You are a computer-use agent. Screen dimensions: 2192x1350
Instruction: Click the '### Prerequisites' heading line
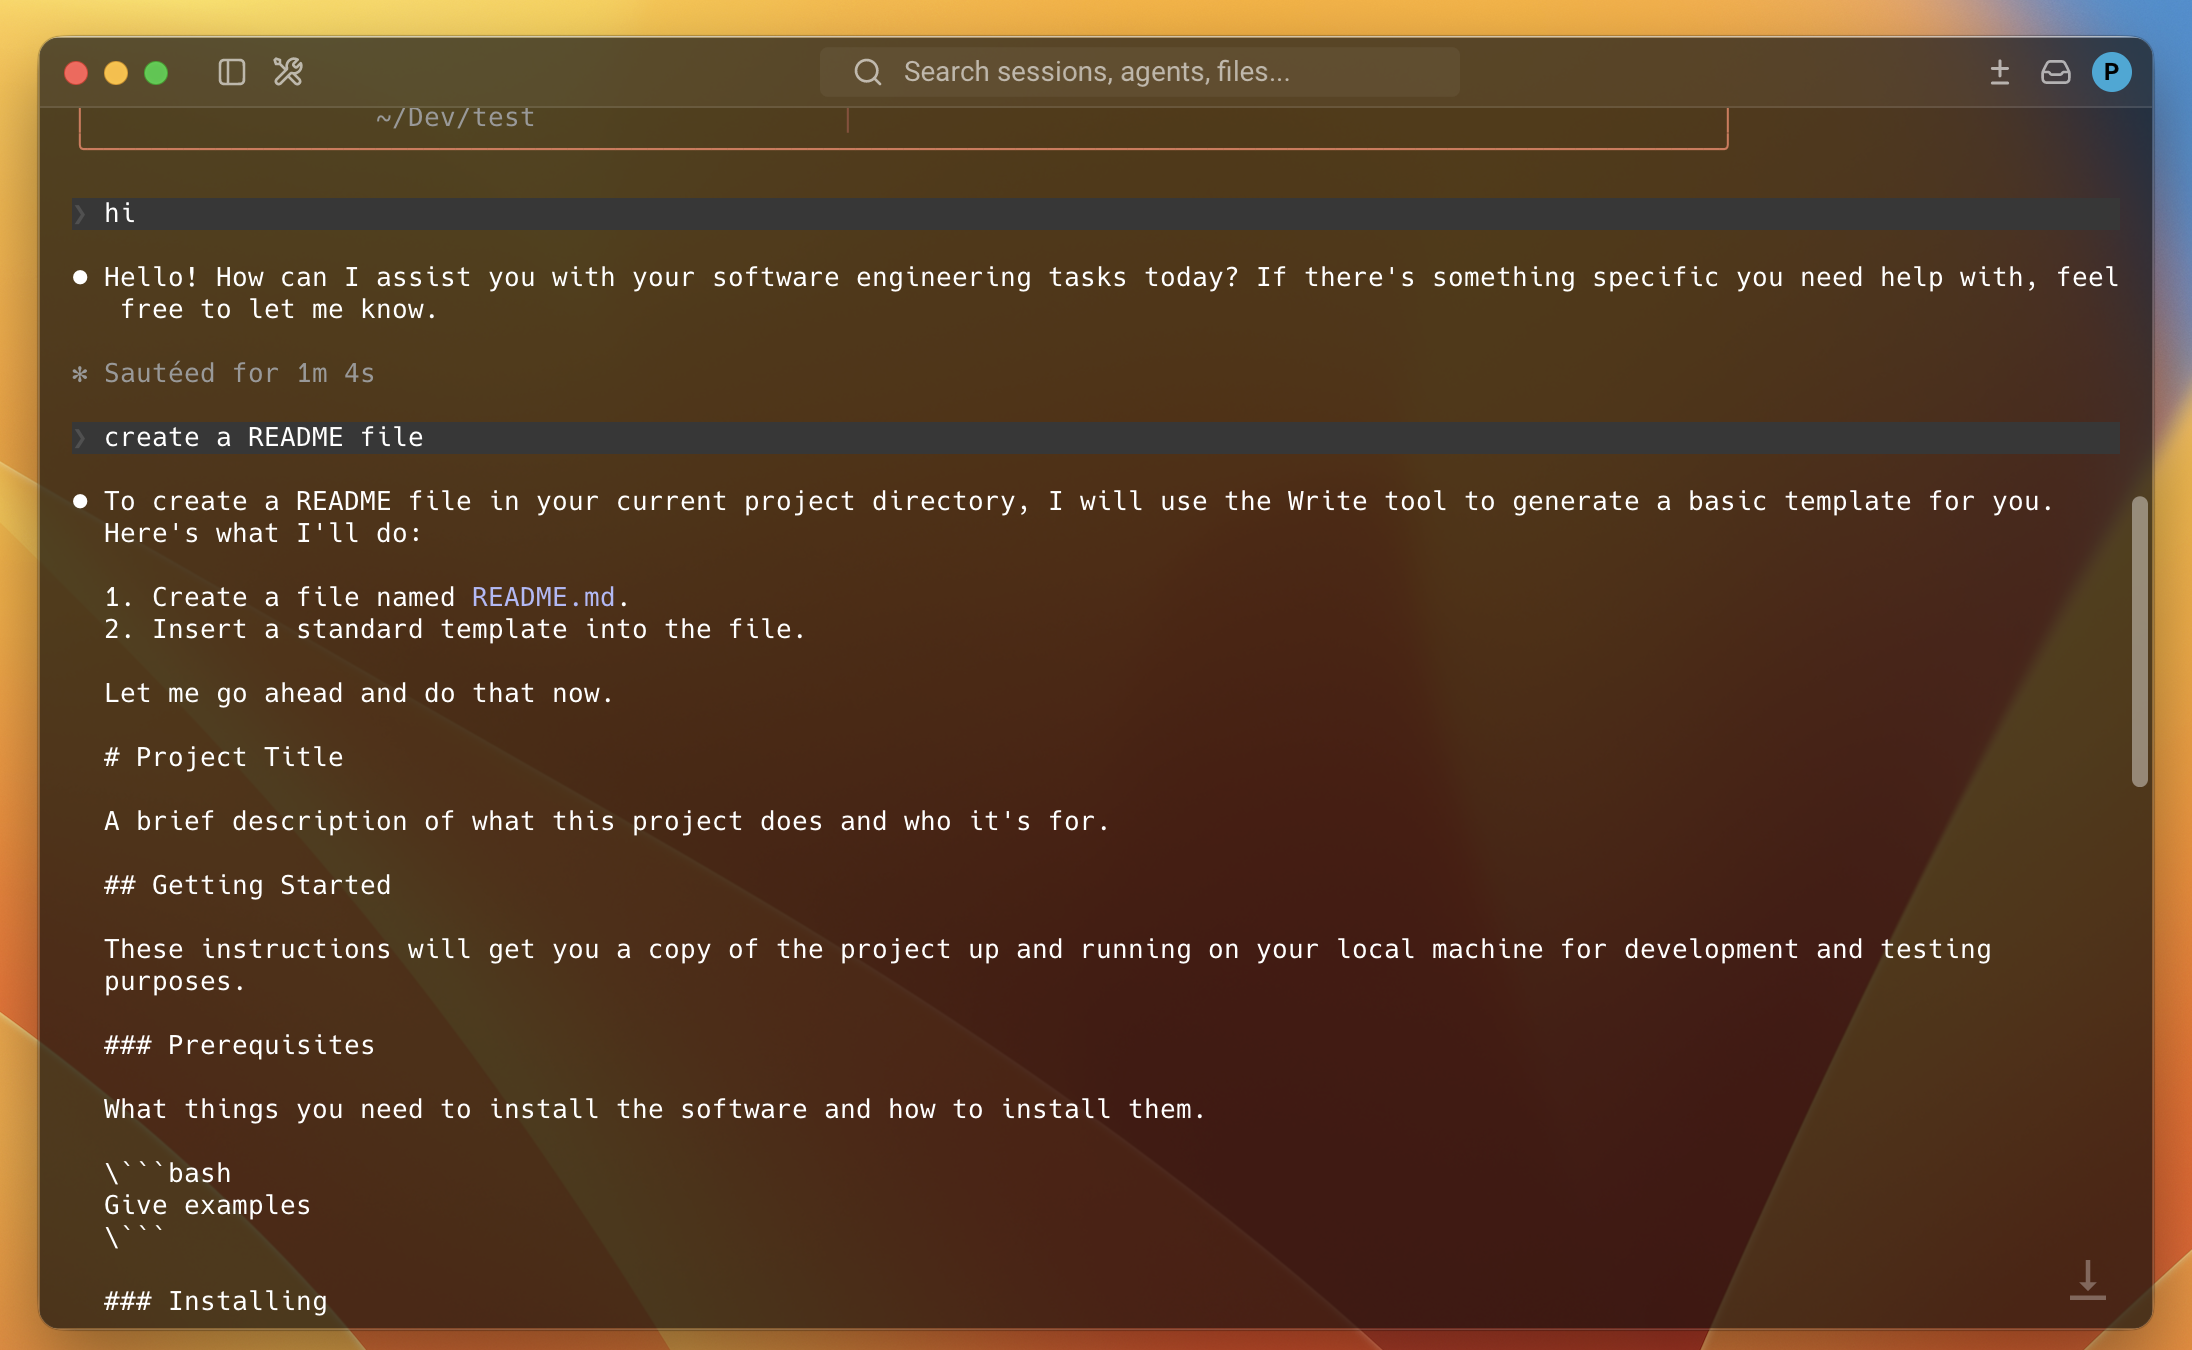click(x=239, y=1045)
